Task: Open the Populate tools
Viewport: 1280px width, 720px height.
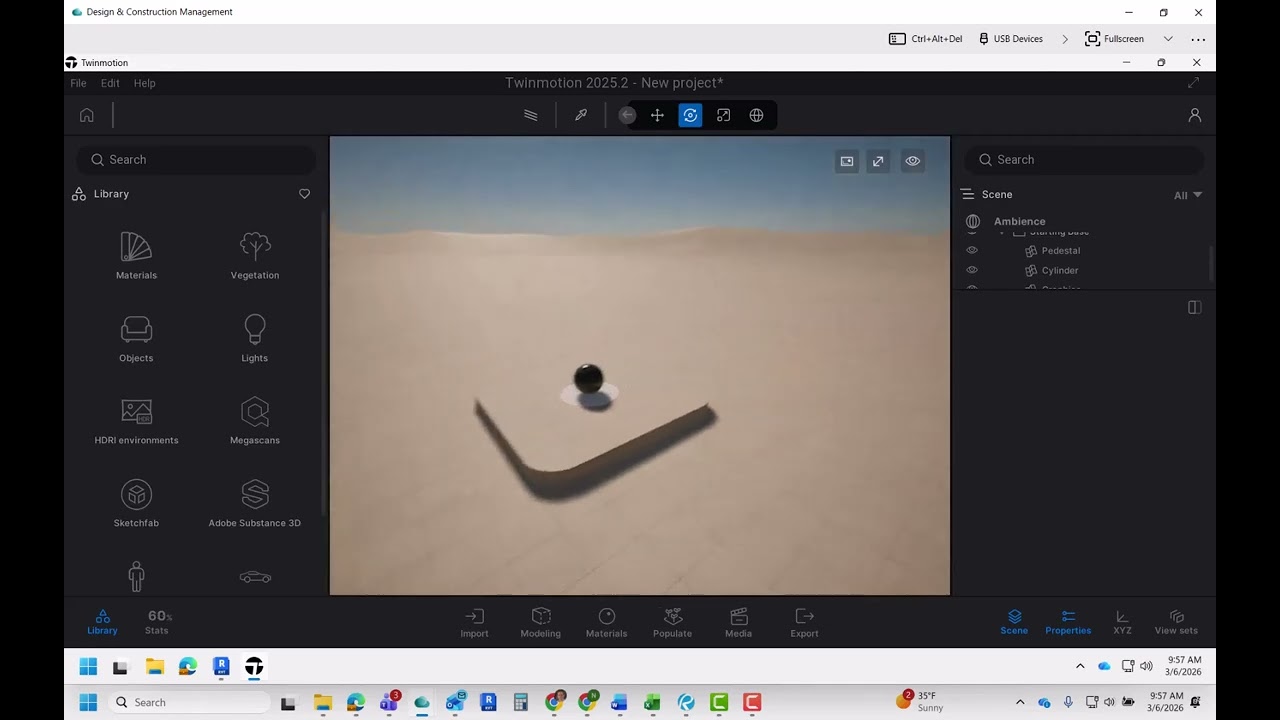Action: pos(672,622)
